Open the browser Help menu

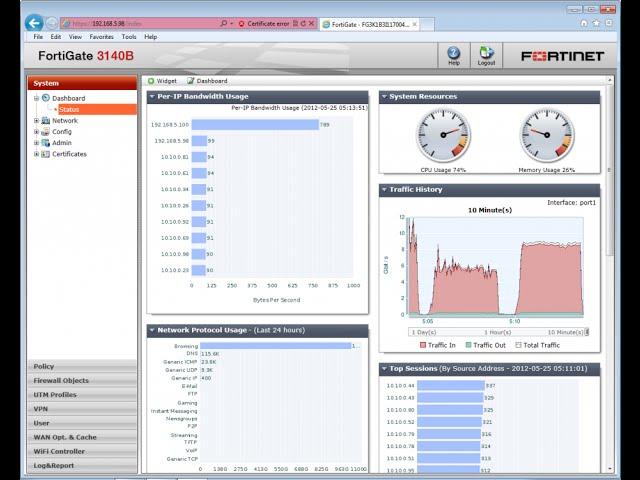tap(151, 37)
